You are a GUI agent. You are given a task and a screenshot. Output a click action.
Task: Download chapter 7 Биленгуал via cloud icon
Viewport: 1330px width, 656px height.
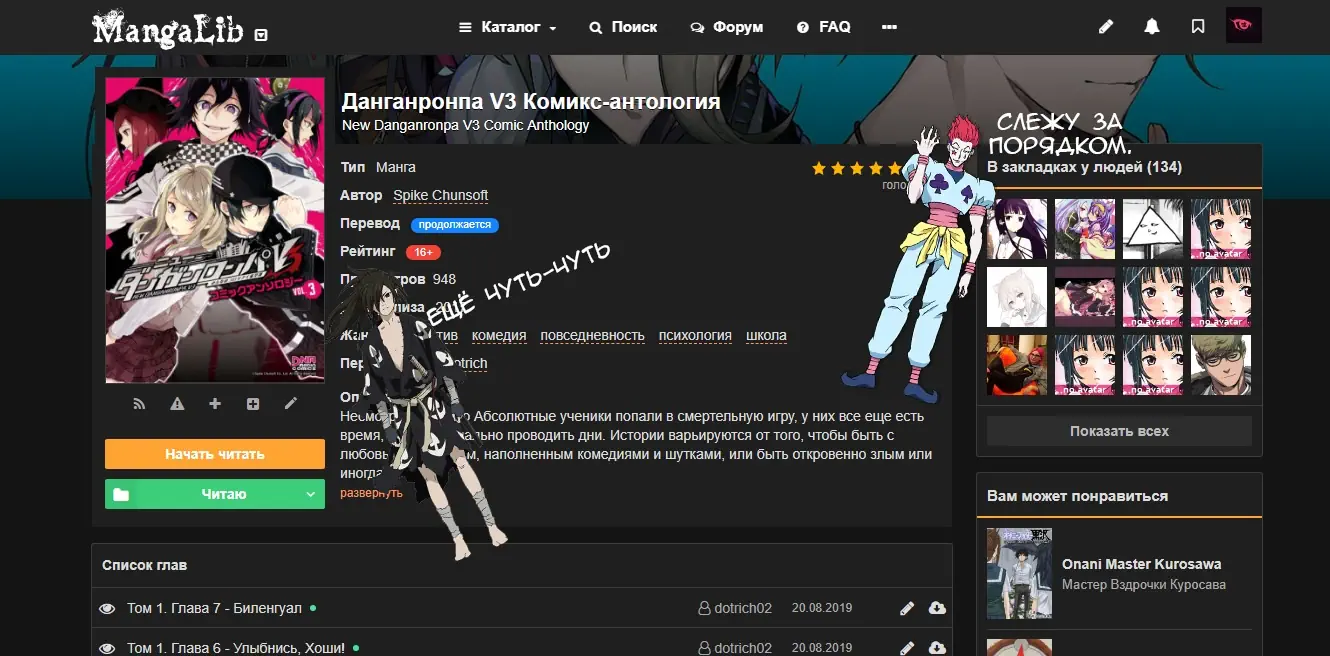(937, 608)
